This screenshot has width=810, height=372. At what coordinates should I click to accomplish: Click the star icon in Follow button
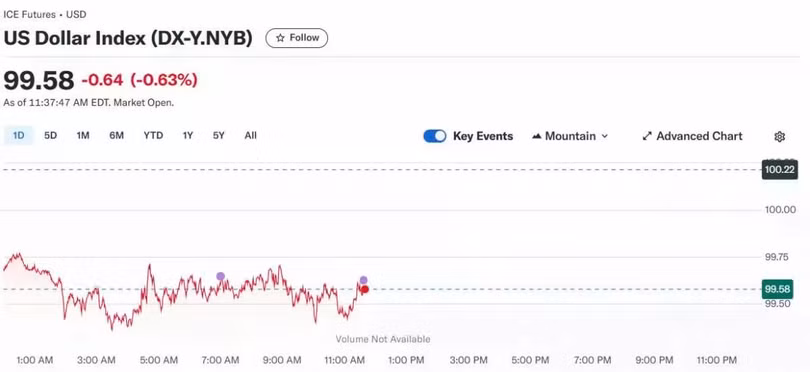281,38
